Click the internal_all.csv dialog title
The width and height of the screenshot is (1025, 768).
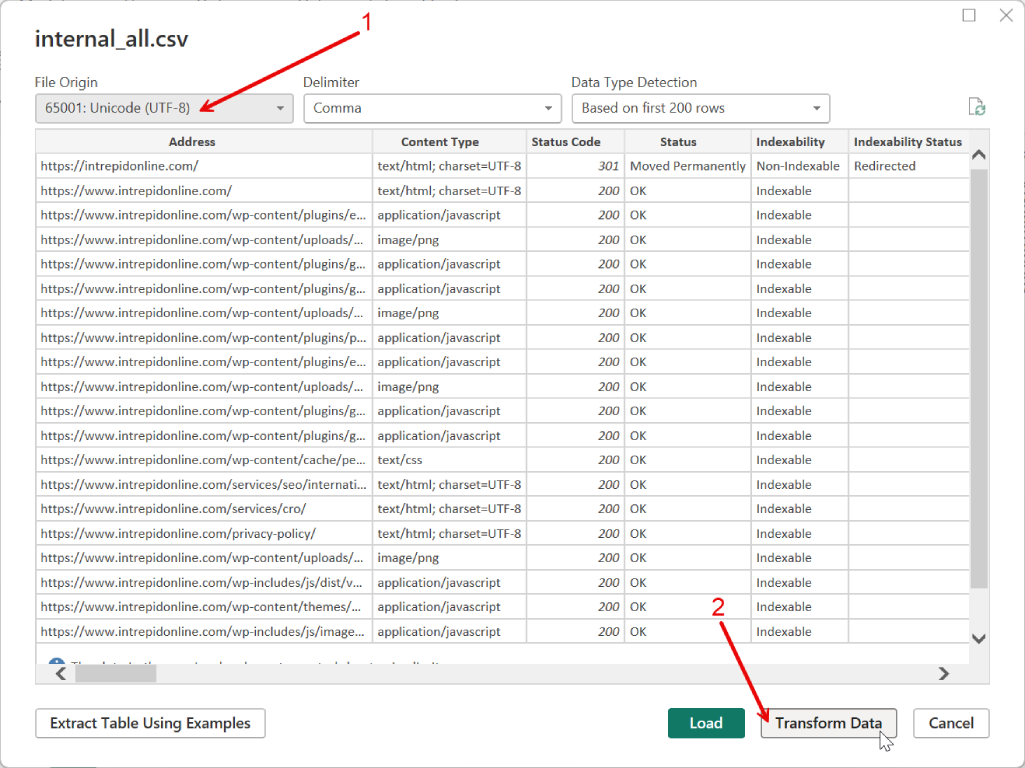point(111,39)
